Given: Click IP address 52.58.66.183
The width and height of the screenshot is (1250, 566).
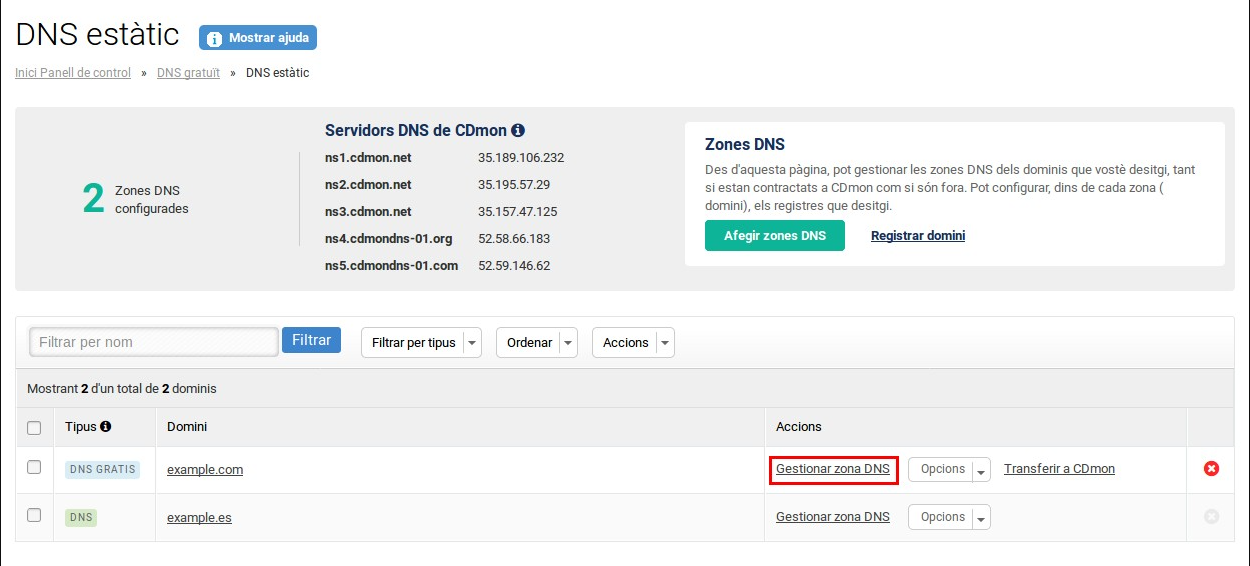Looking at the screenshot, I should [514, 239].
